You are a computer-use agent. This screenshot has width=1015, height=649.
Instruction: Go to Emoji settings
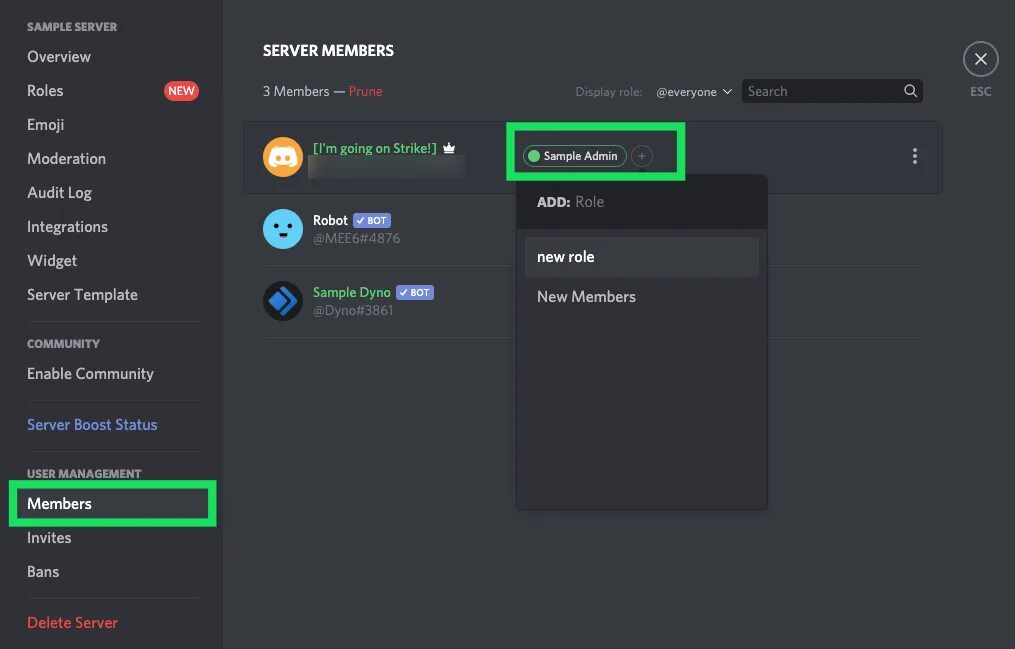pos(45,124)
